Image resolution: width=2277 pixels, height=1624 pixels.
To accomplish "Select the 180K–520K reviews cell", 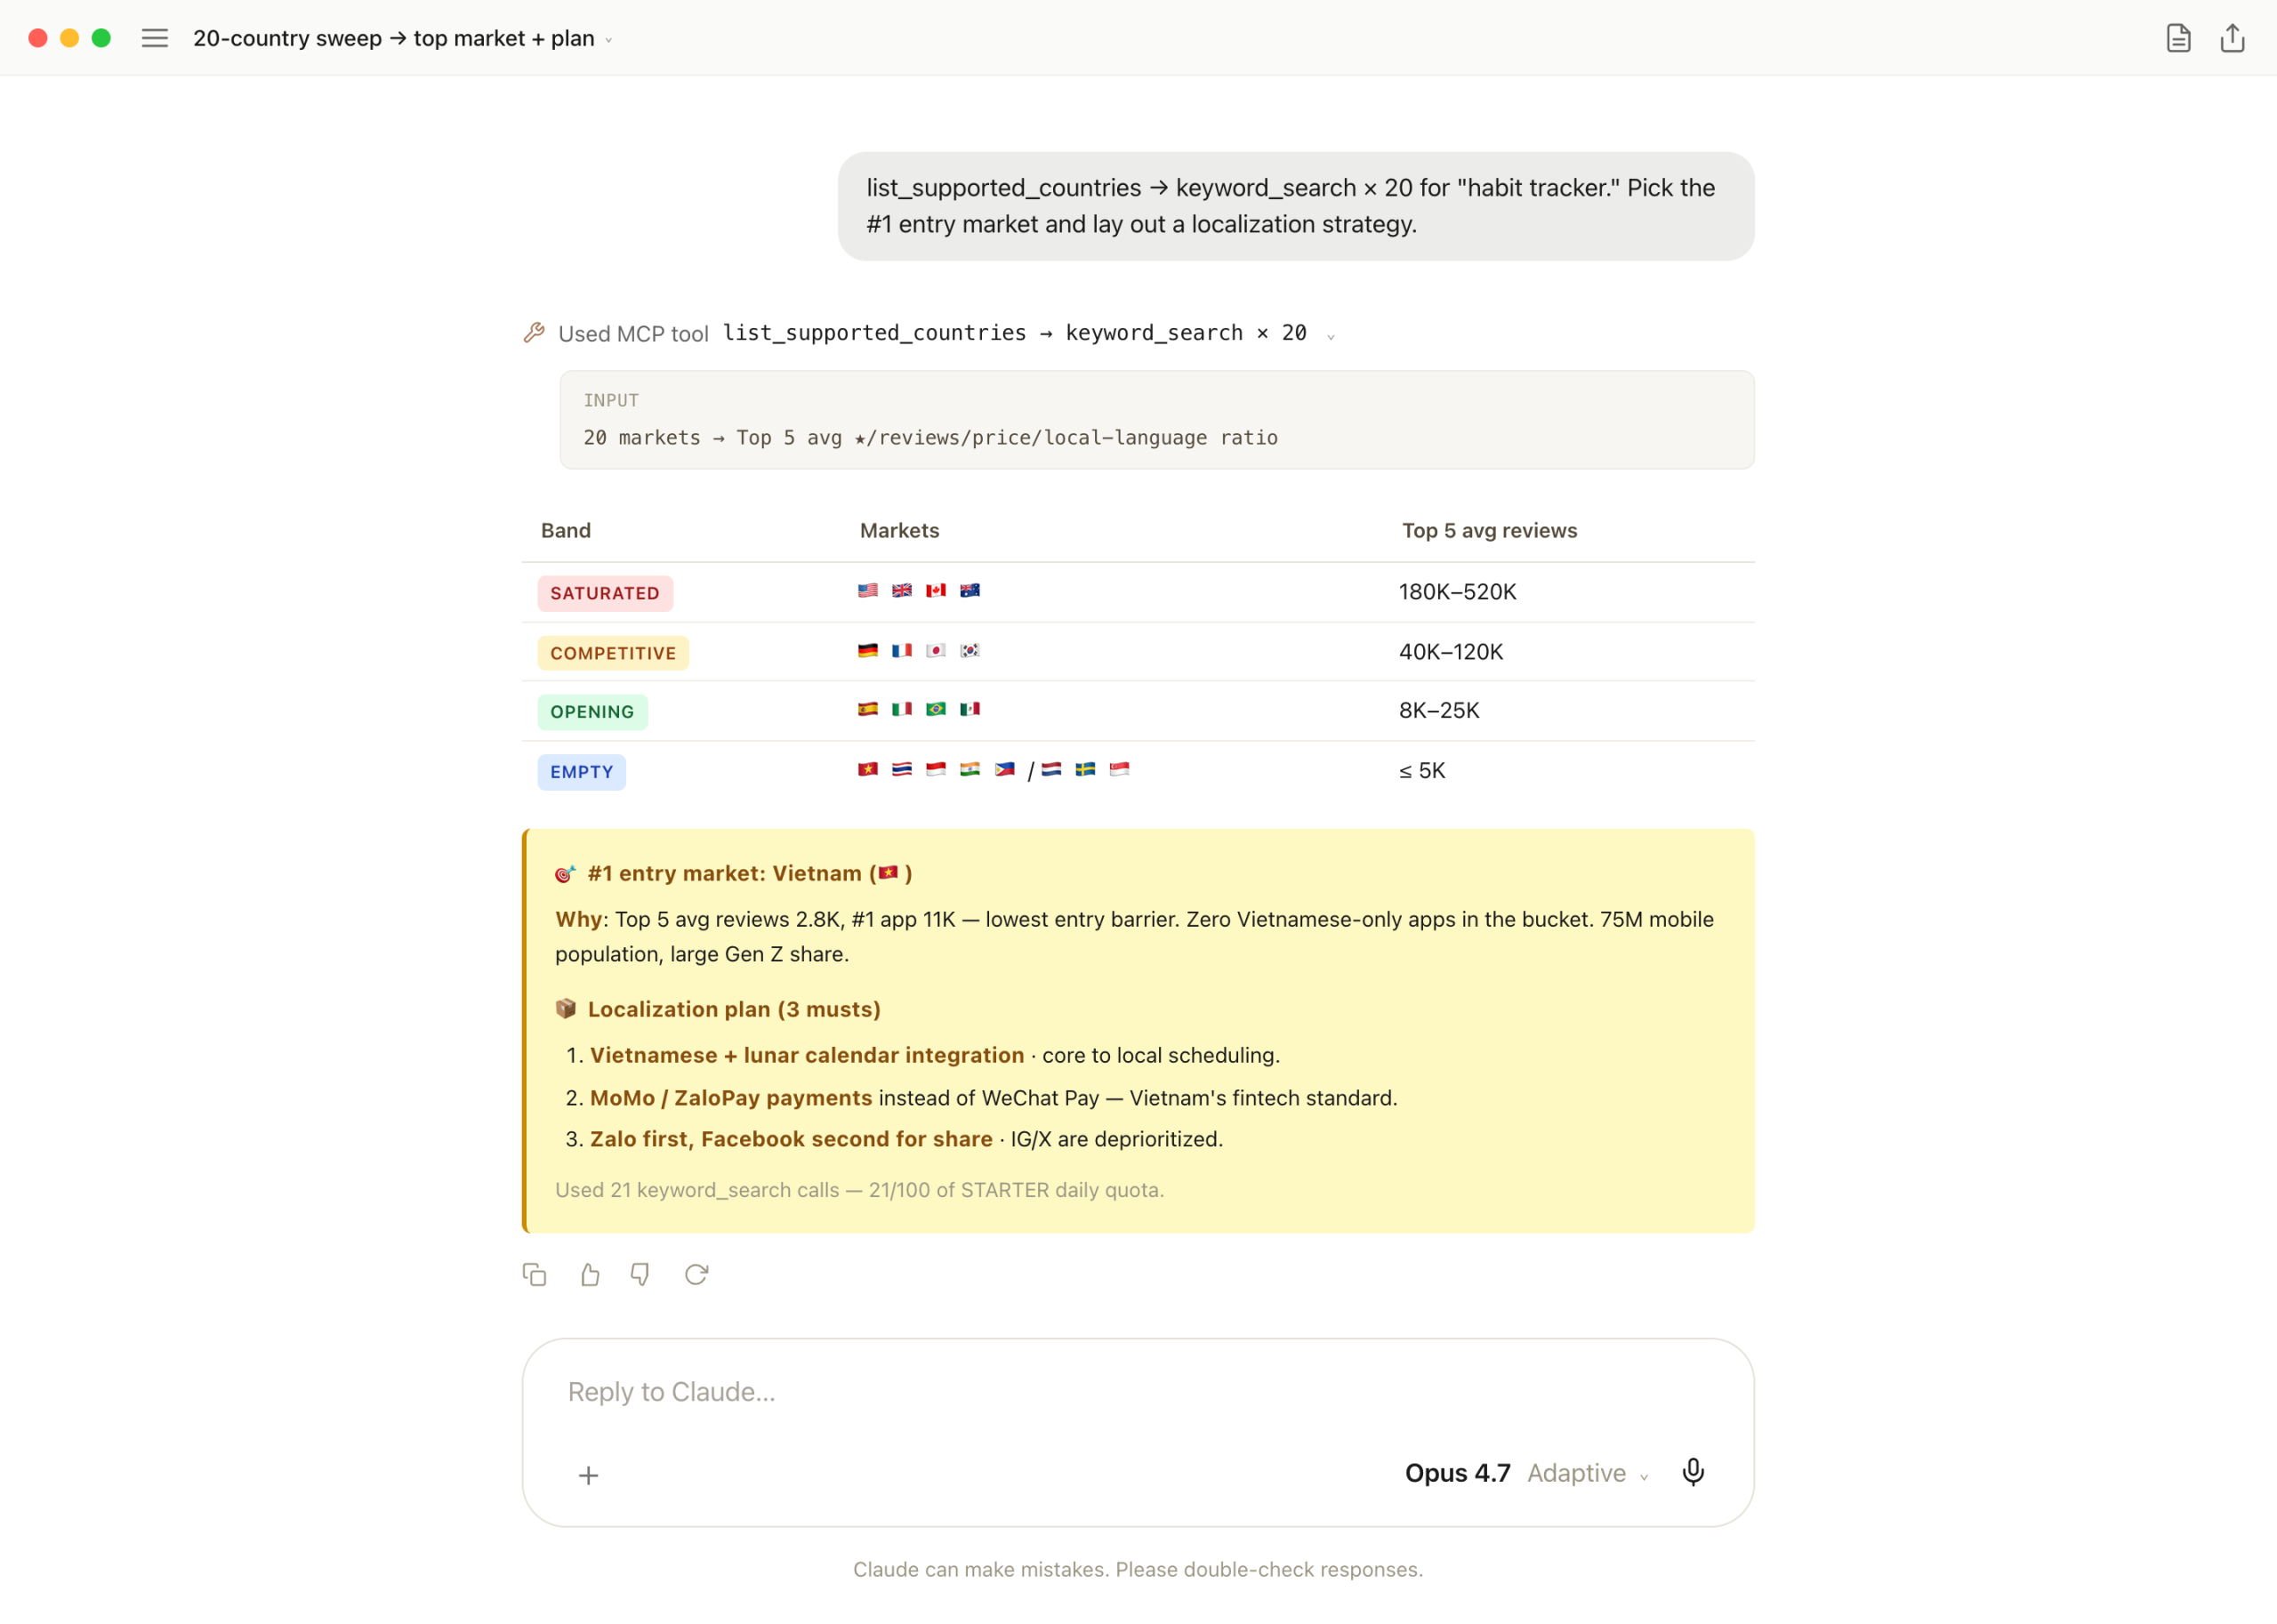I will [x=1457, y=592].
